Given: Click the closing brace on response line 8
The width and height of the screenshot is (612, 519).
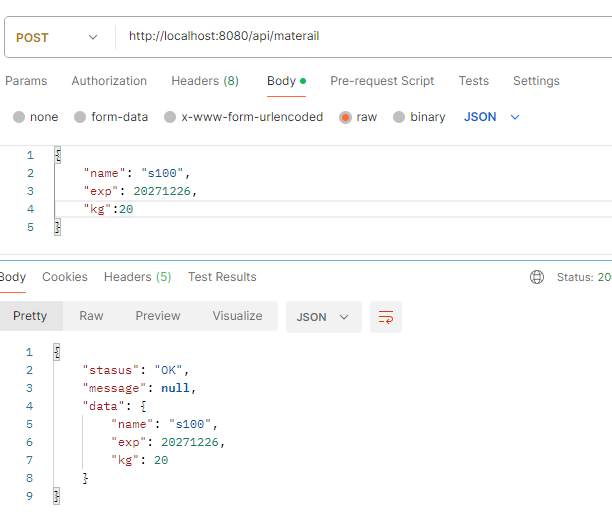Looking at the screenshot, I should coord(85,478).
